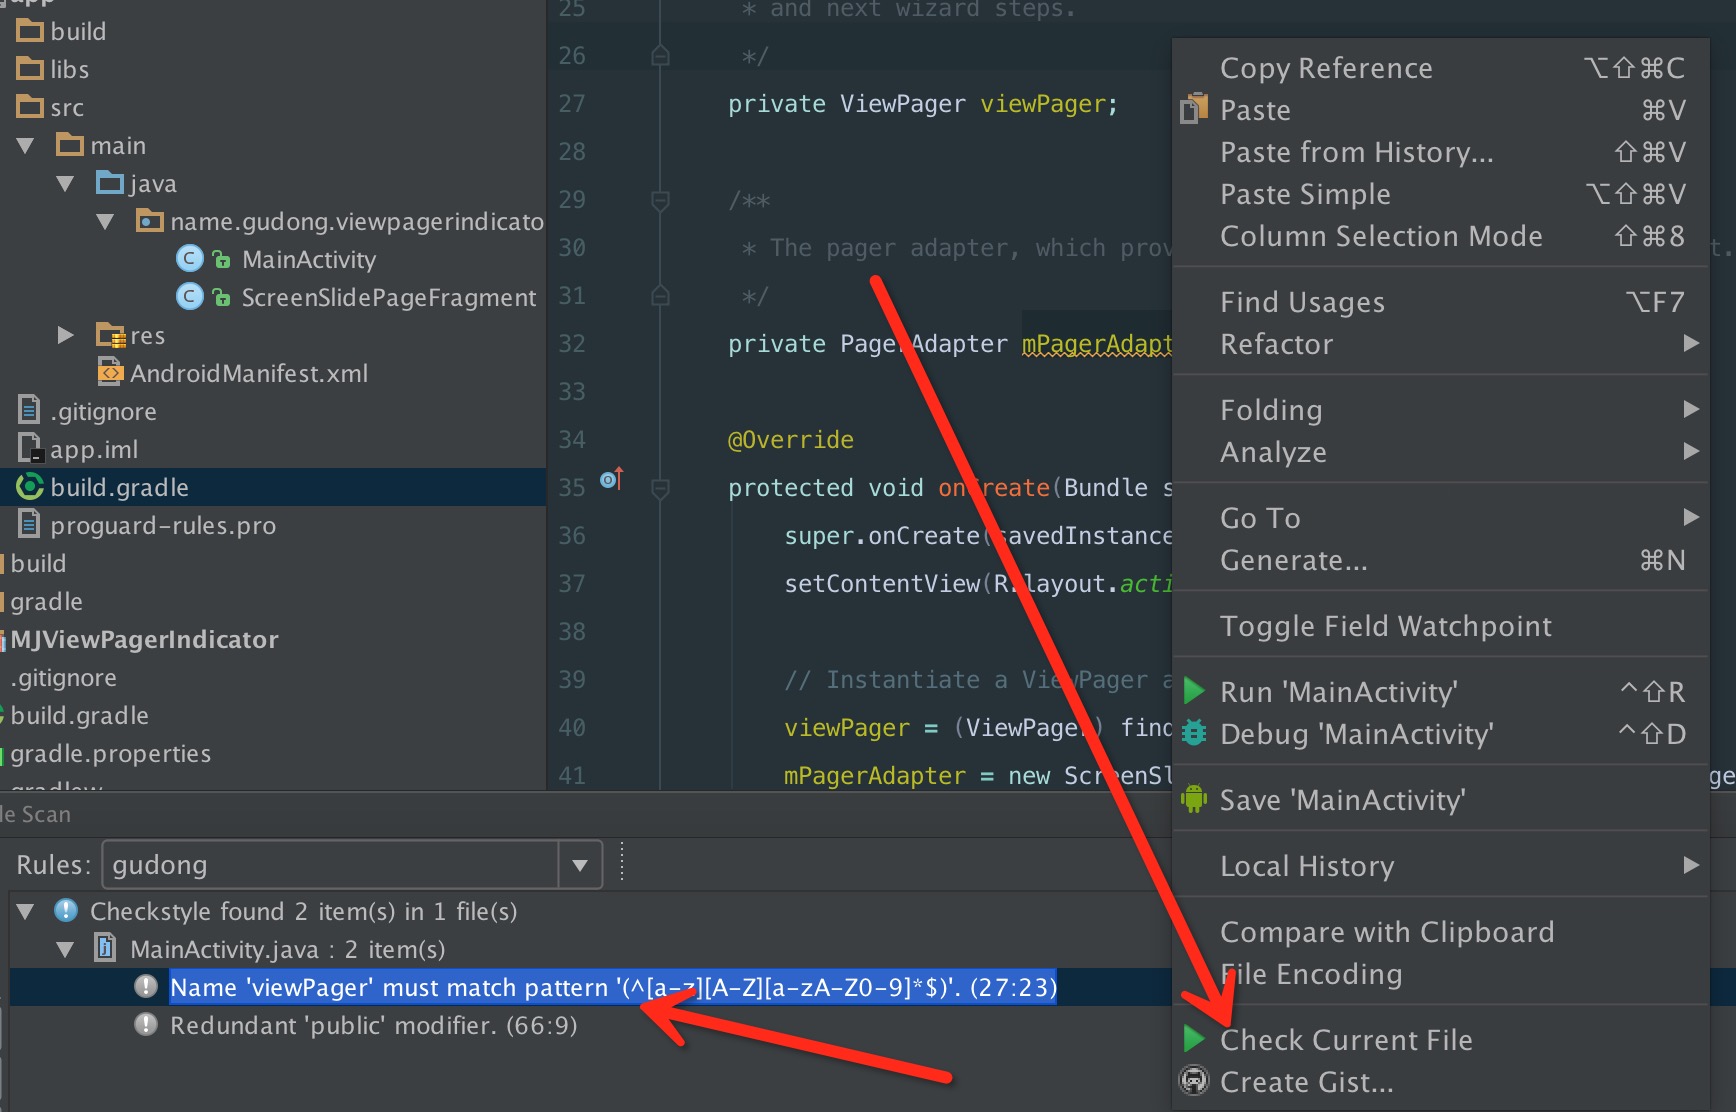The image size is (1736, 1112).
Task: Click the Android icon beside Save 'MainActivity'
Action: click(1193, 799)
